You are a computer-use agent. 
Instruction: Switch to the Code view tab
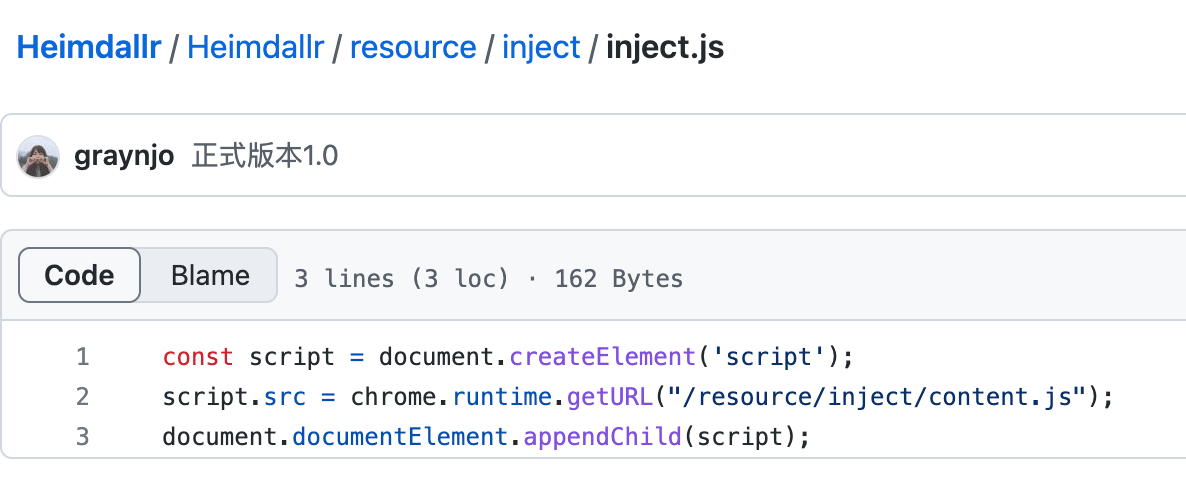click(80, 275)
